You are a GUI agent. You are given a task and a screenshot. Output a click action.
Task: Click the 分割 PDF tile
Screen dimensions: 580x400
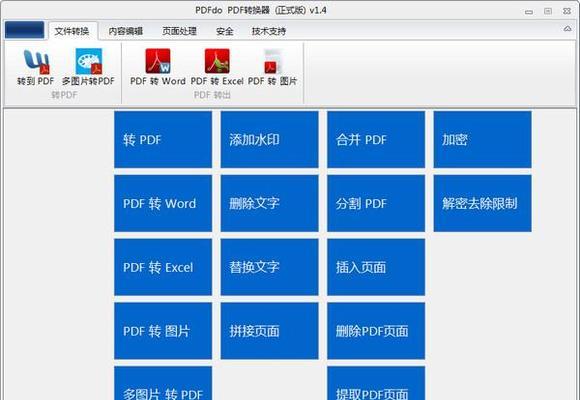[376, 204]
